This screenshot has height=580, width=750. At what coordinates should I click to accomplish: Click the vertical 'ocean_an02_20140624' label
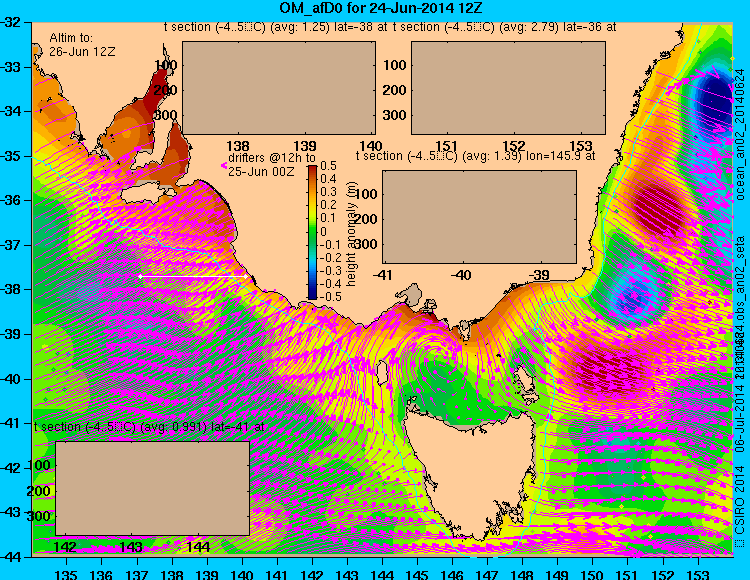(x=740, y=135)
